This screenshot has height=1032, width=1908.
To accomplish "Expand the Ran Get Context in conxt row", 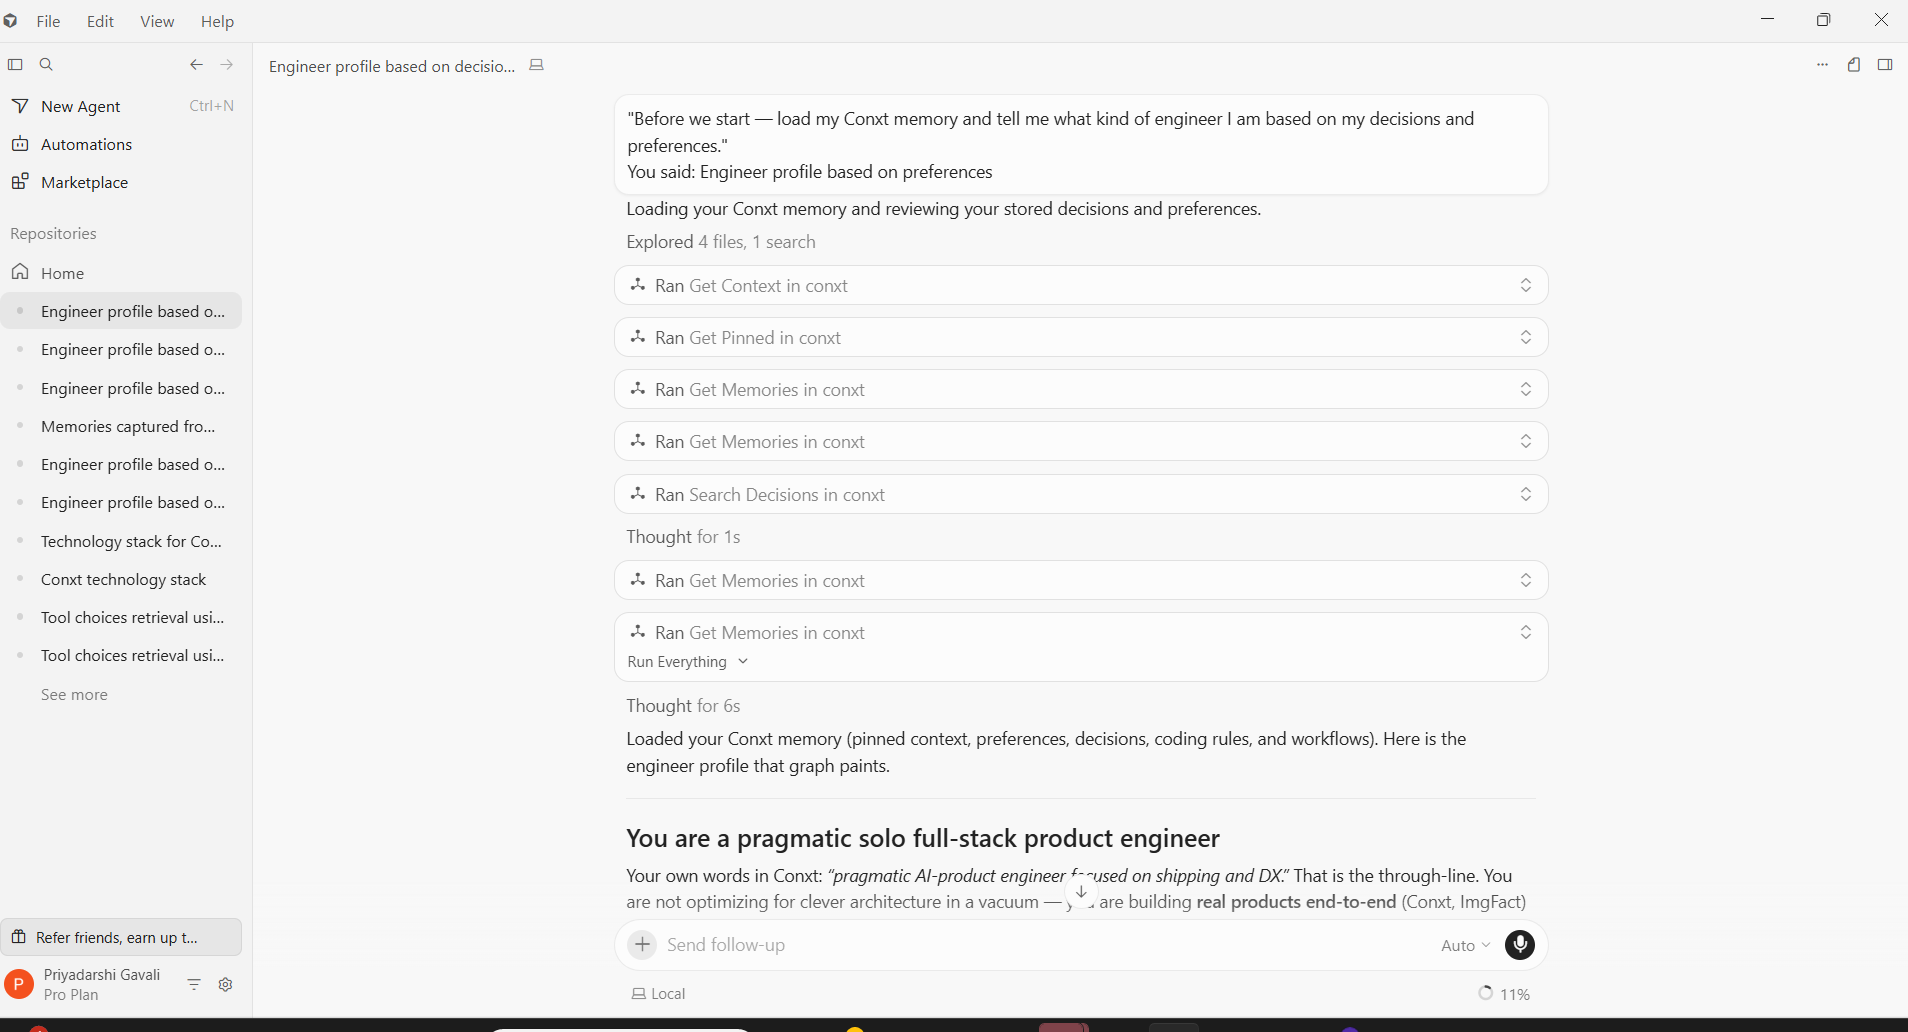I will 1081,285.
